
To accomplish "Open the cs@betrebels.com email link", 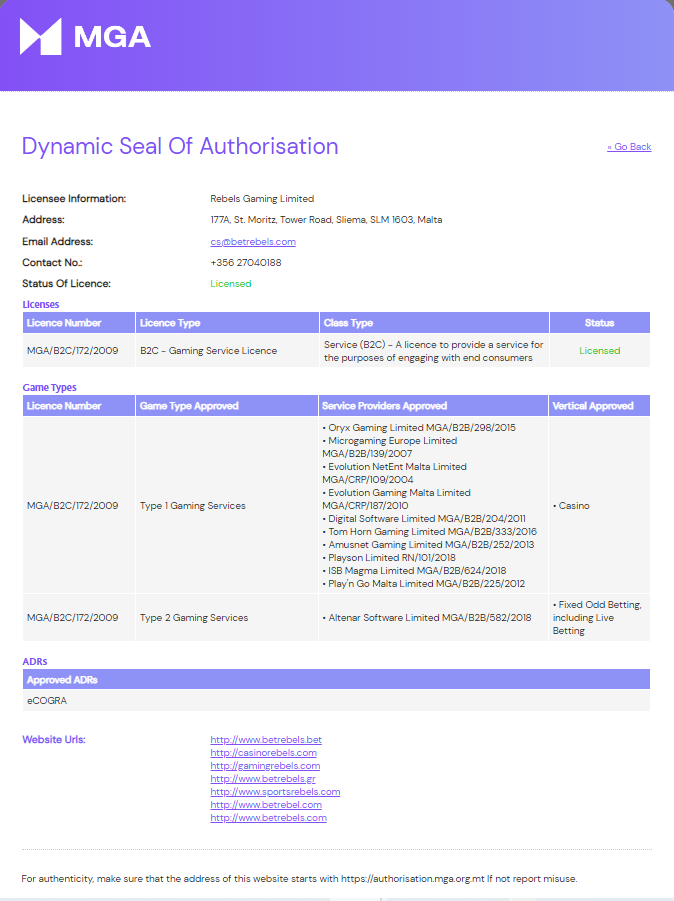I will [x=253, y=242].
